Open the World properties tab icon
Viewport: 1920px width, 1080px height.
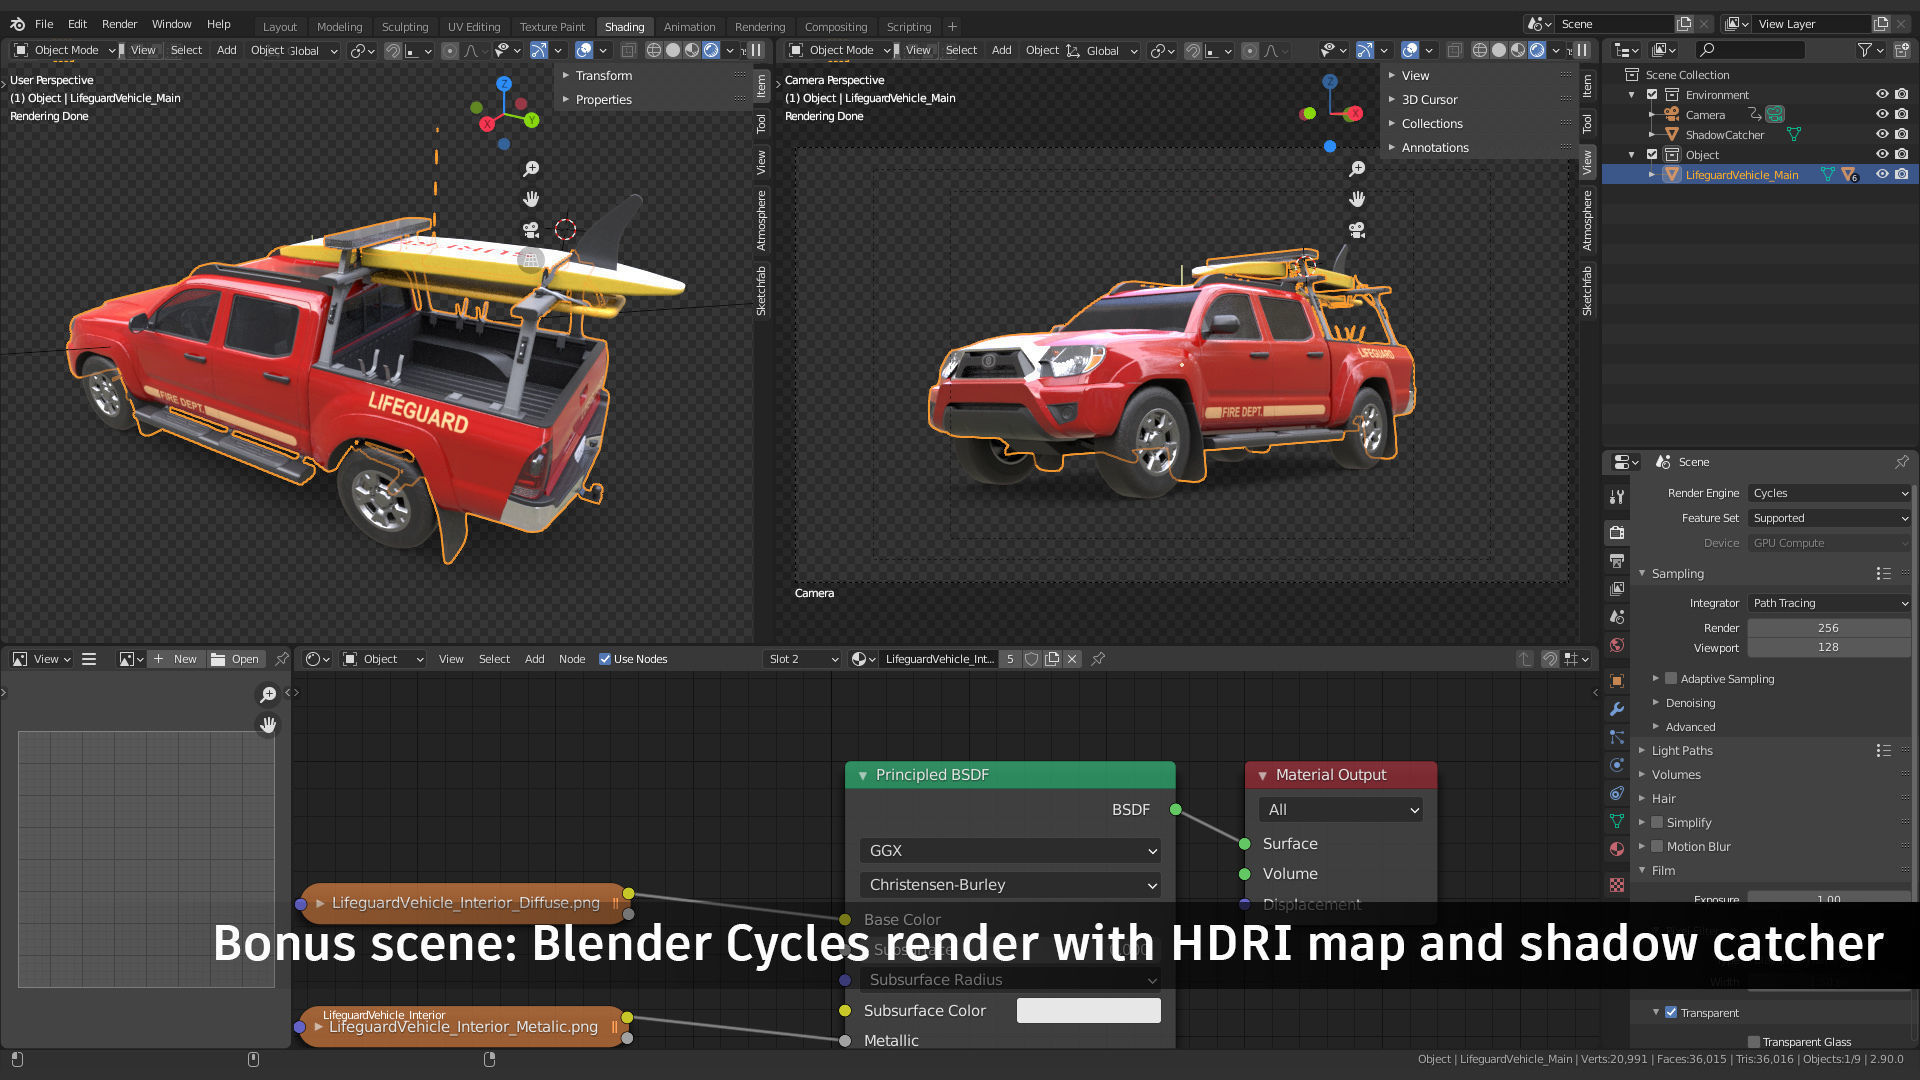click(x=1617, y=645)
